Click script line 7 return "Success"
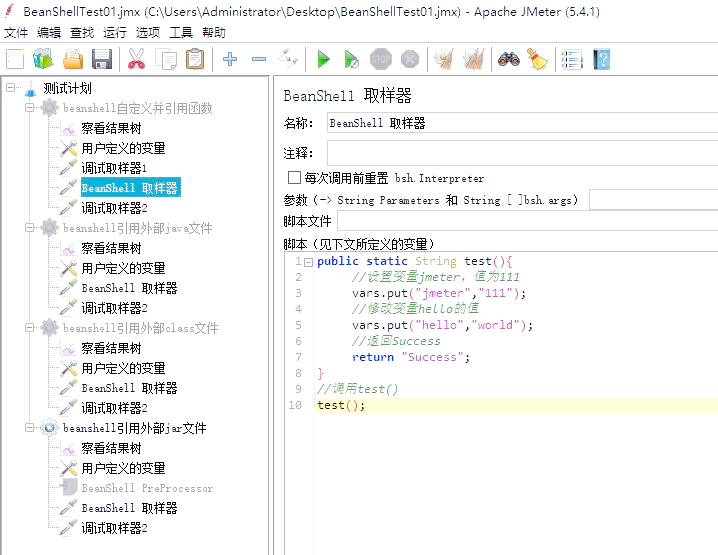Image resolution: width=718 pixels, height=555 pixels. pyautogui.click(x=411, y=357)
